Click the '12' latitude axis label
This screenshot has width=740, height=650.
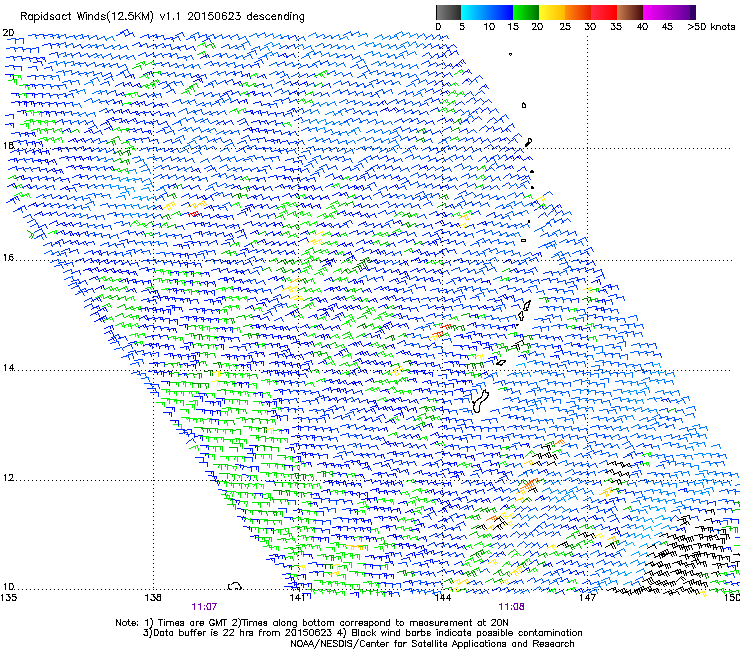tap(8, 478)
